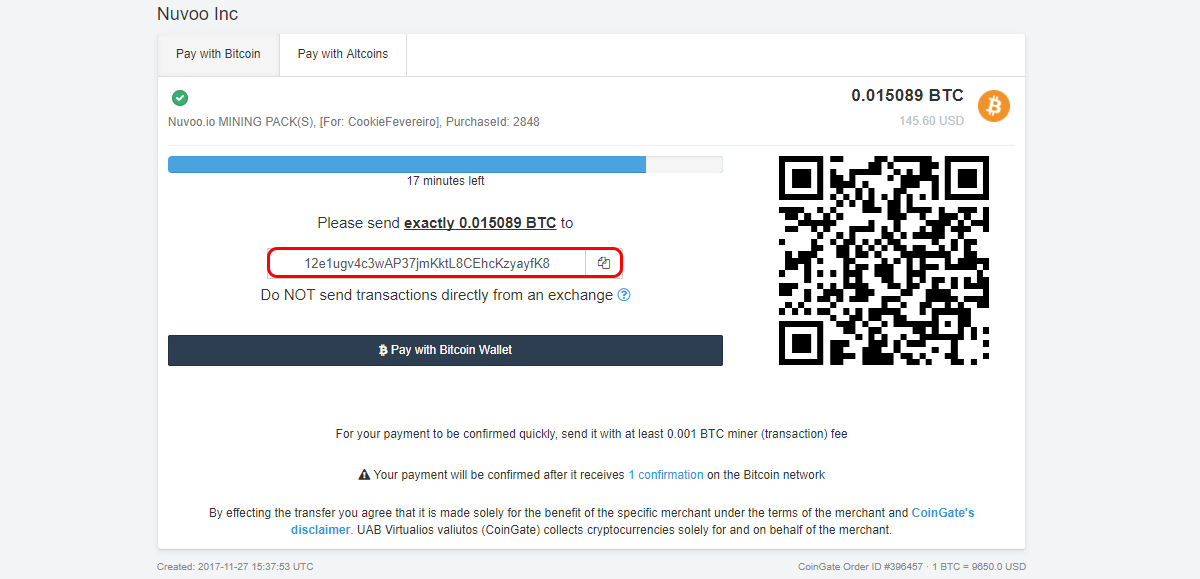Viewport: 1200px width, 579px height.
Task: Open the blue question mark help icon
Action: pyautogui.click(x=624, y=295)
